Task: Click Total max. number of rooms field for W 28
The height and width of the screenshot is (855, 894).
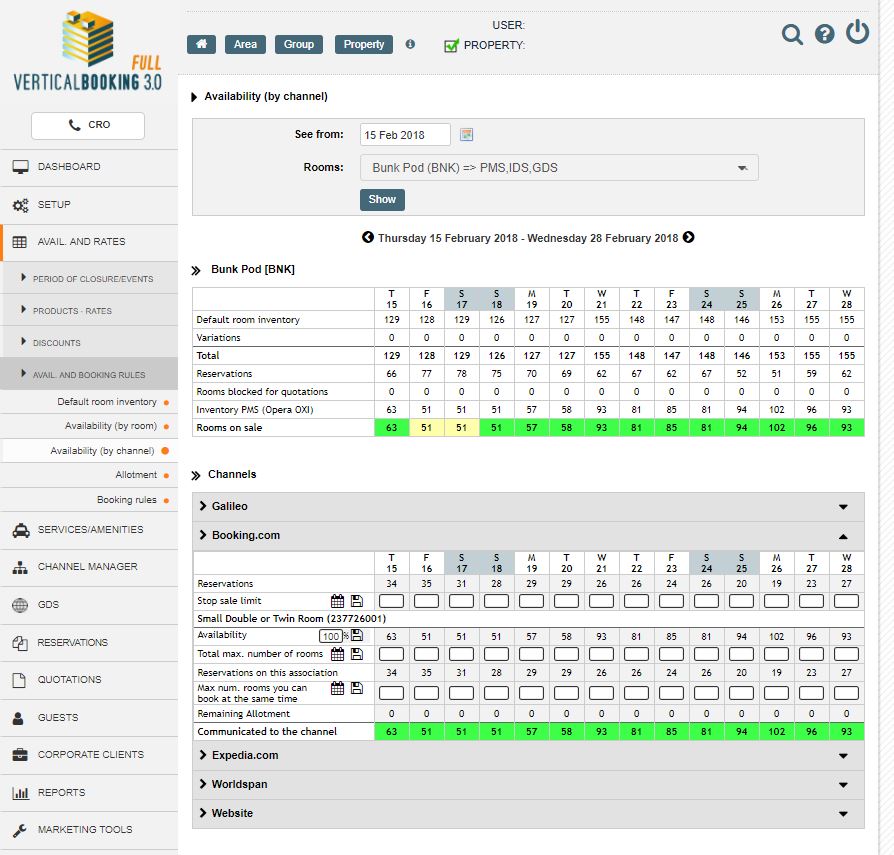Action: coord(846,654)
